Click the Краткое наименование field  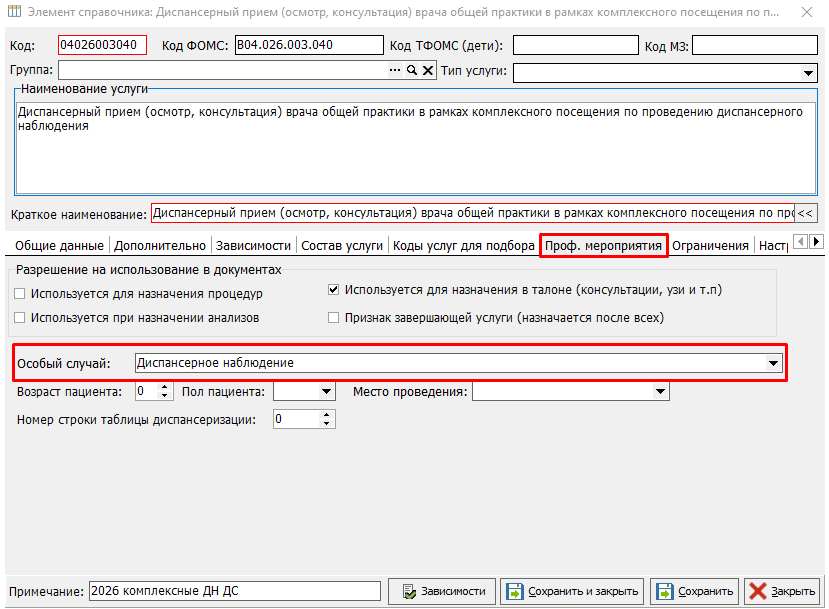click(473, 214)
